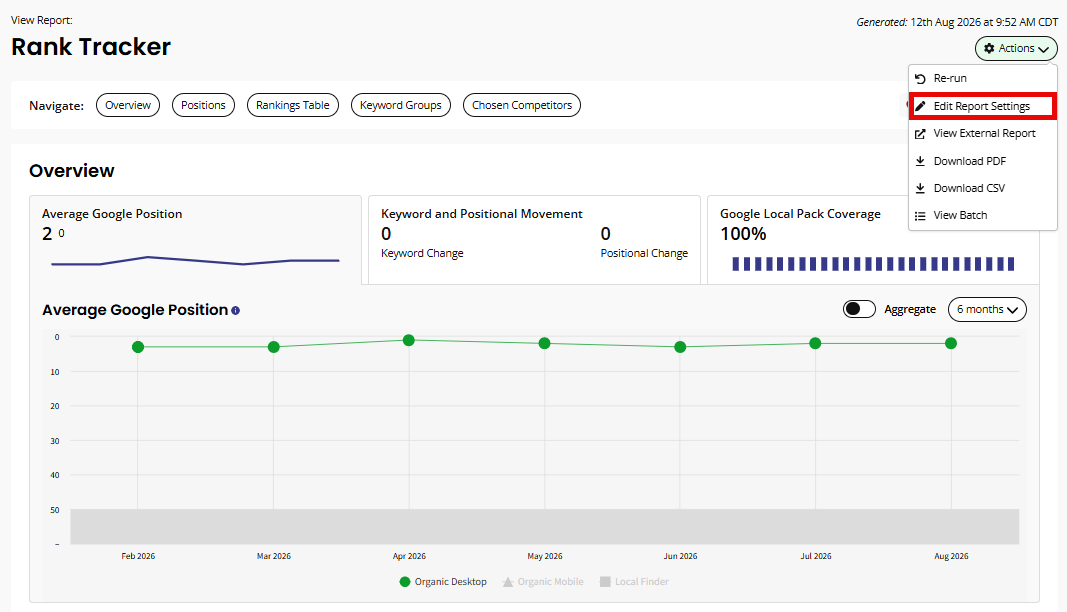Click the download arrow icon for CSV

point(920,188)
